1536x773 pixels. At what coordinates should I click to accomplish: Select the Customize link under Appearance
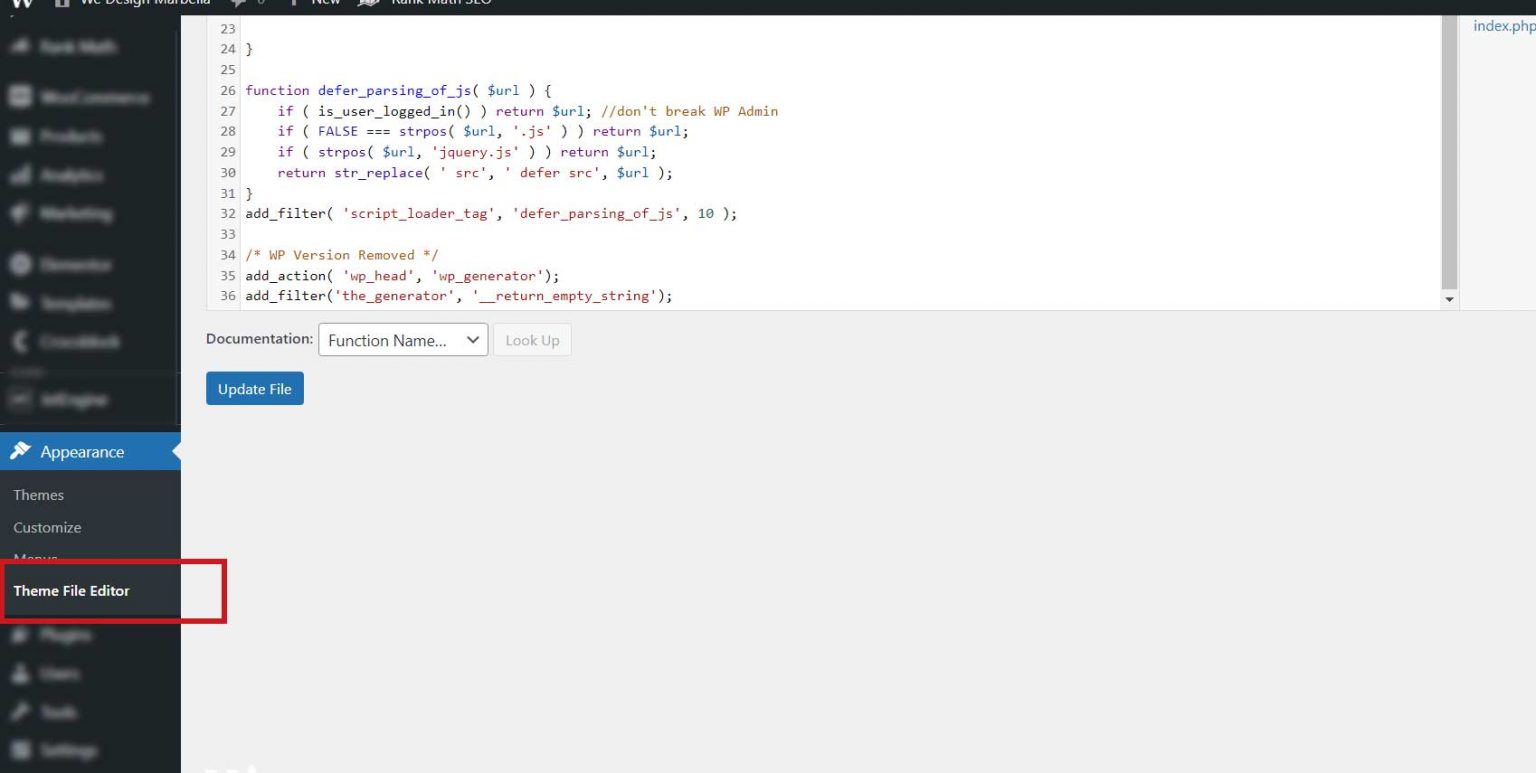point(47,527)
